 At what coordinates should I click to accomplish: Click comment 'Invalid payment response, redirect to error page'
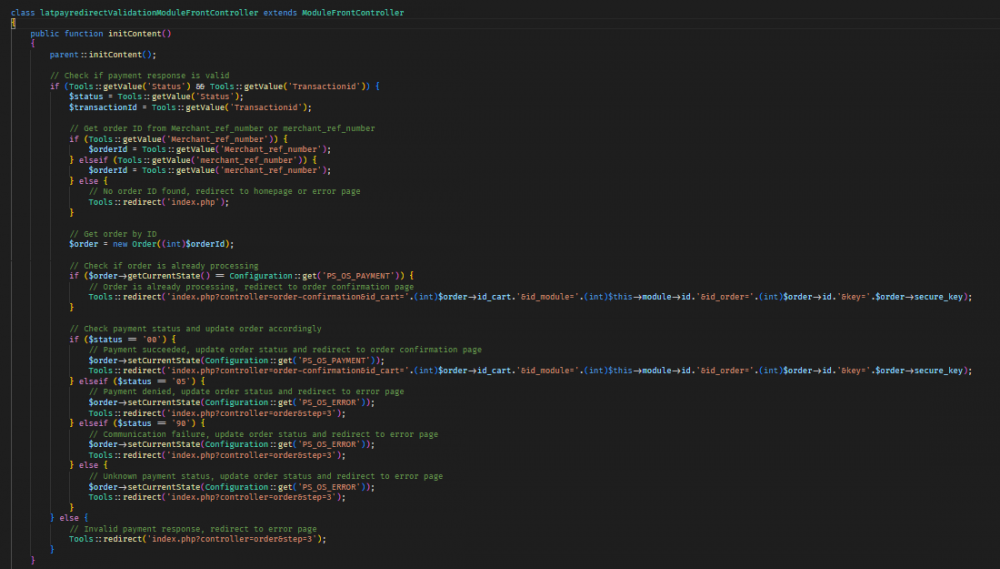pyautogui.click(x=193, y=529)
